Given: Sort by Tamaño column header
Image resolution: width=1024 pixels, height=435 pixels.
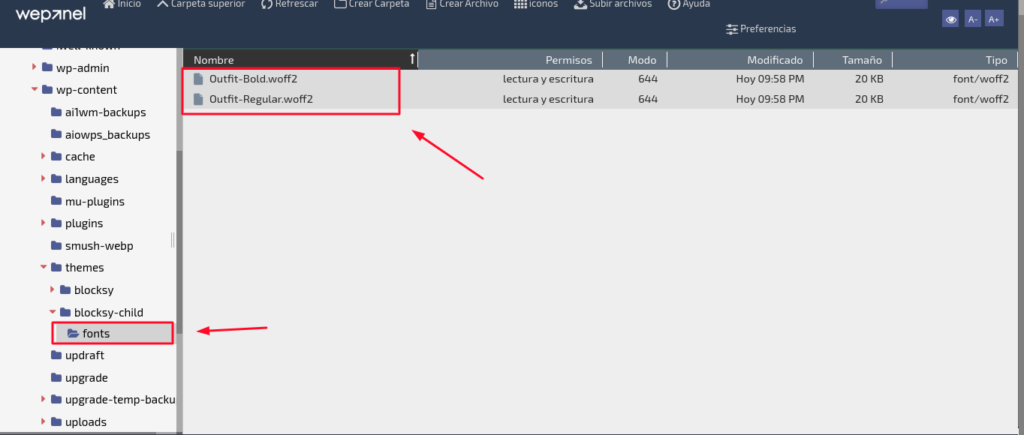Looking at the screenshot, I should [862, 60].
